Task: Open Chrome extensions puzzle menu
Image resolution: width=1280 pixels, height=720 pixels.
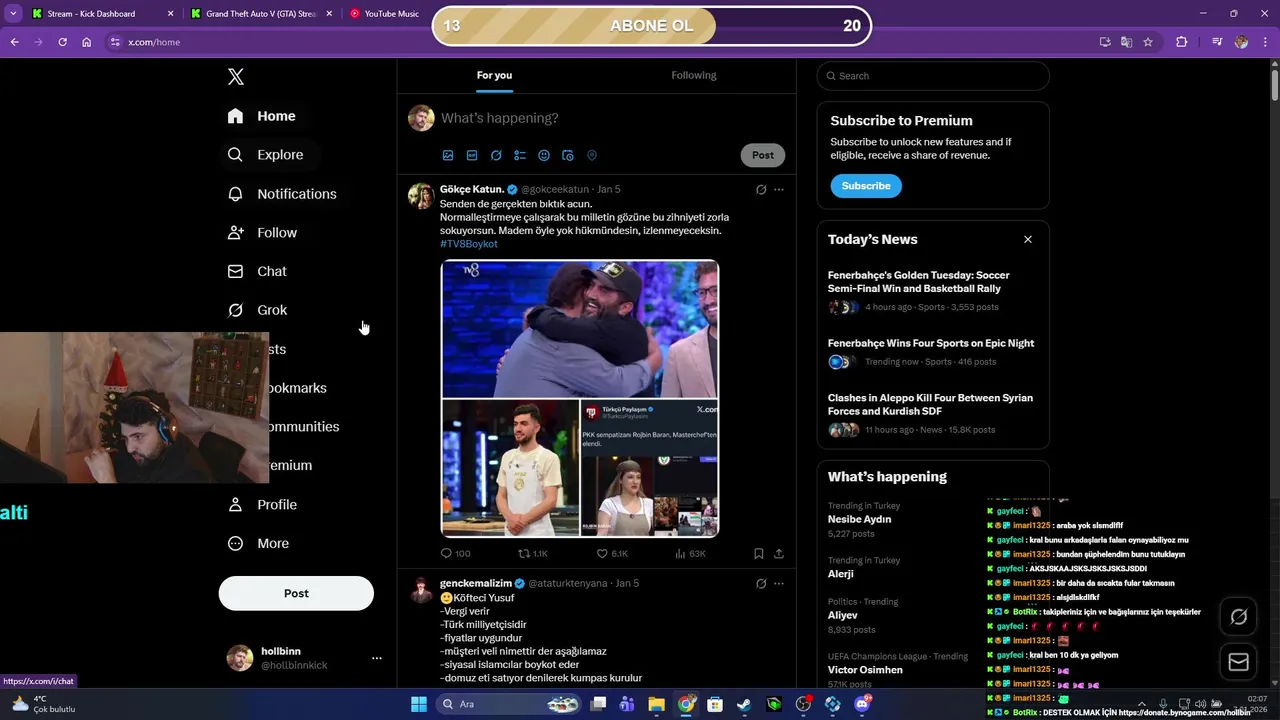Action: click(1182, 42)
